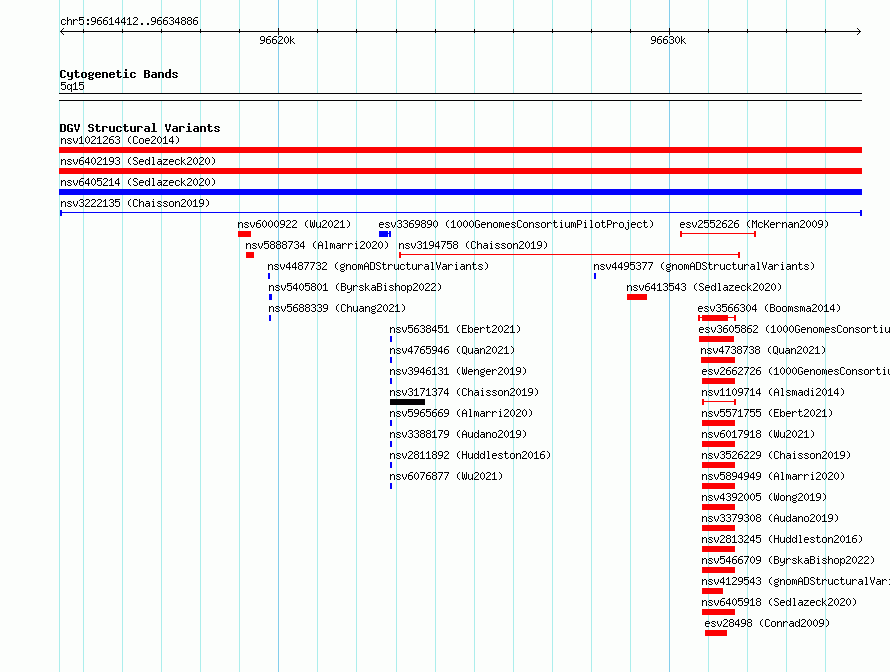890x672 pixels.
Task: Click the DGV Structural Variants track title
Action: pos(140,128)
